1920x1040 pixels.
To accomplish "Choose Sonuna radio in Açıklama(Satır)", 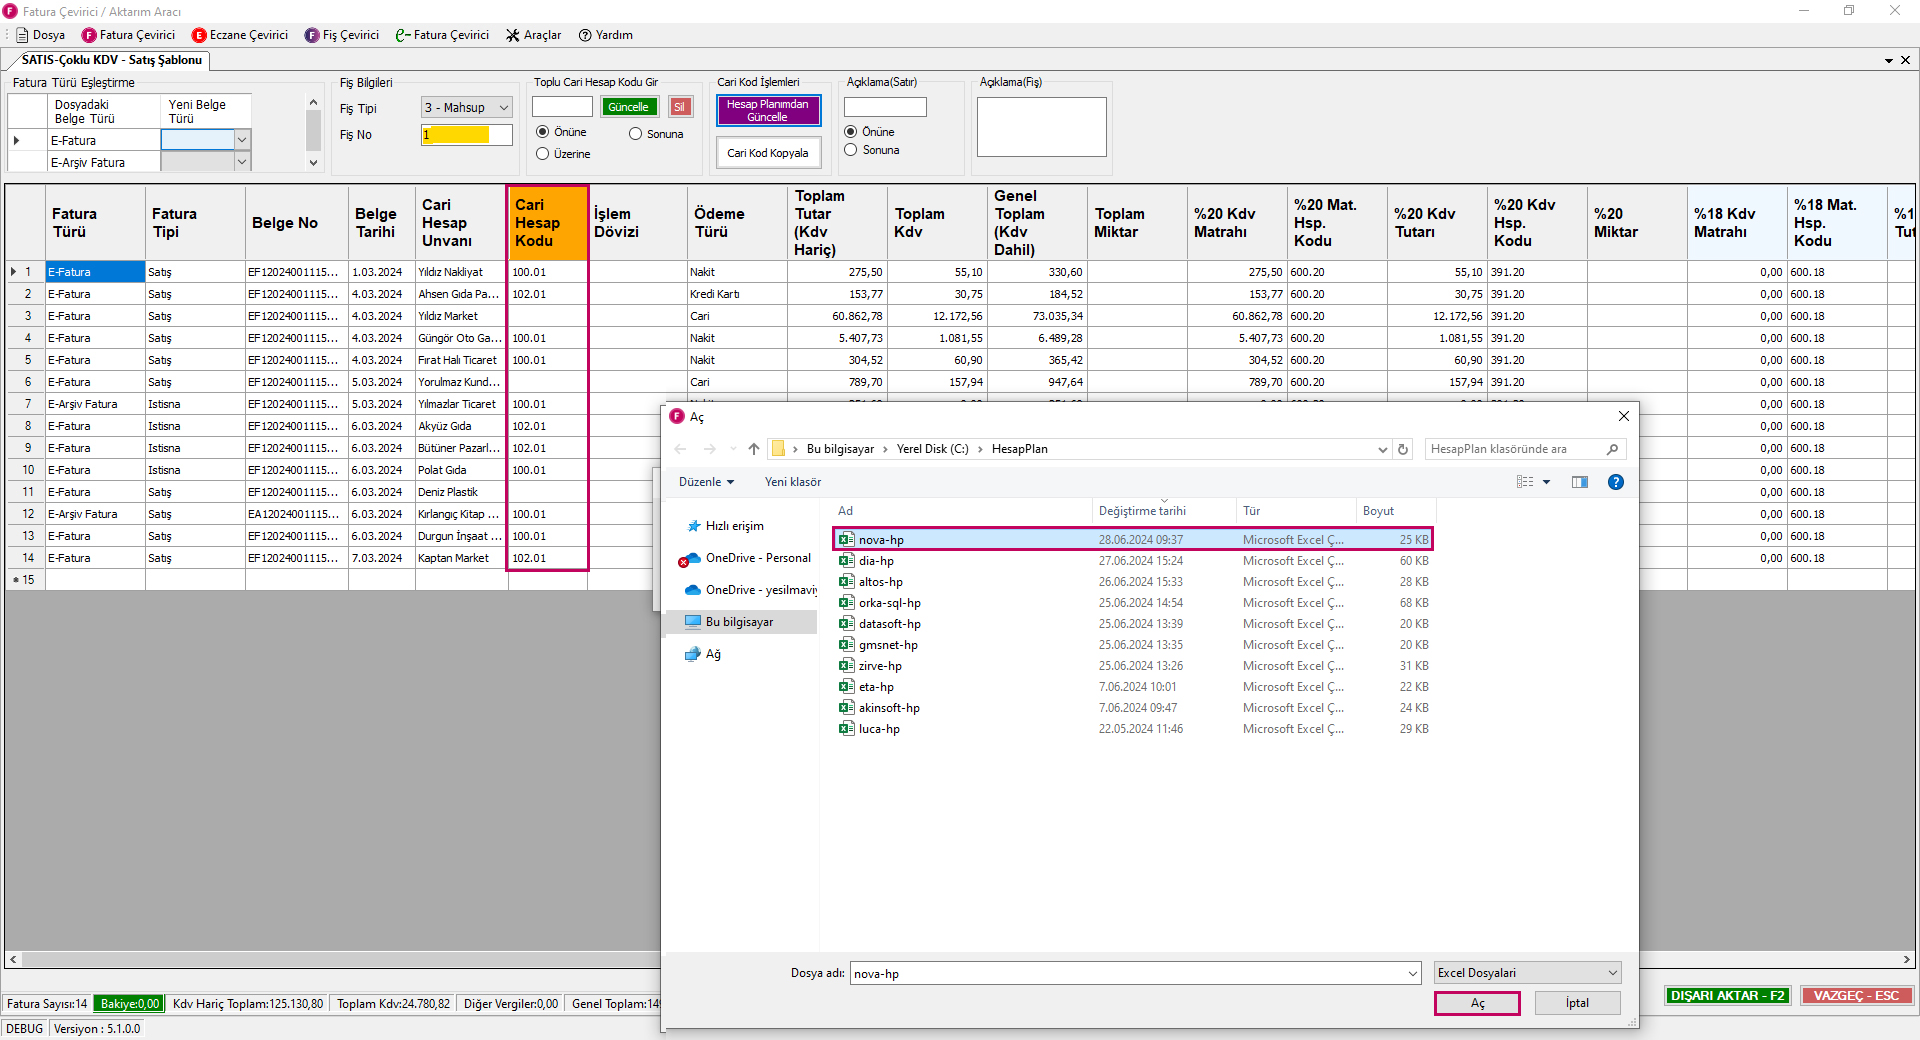I will (x=851, y=150).
